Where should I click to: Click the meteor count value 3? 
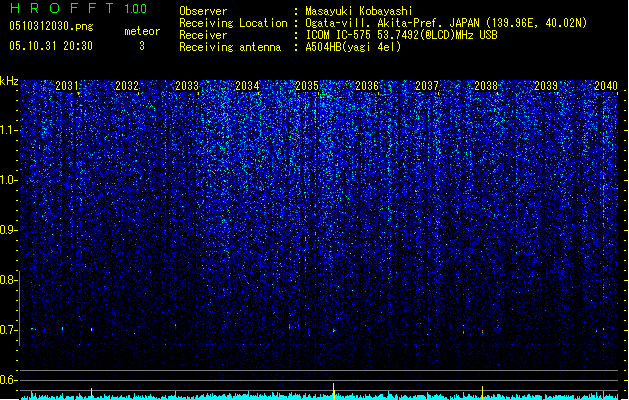click(142, 46)
